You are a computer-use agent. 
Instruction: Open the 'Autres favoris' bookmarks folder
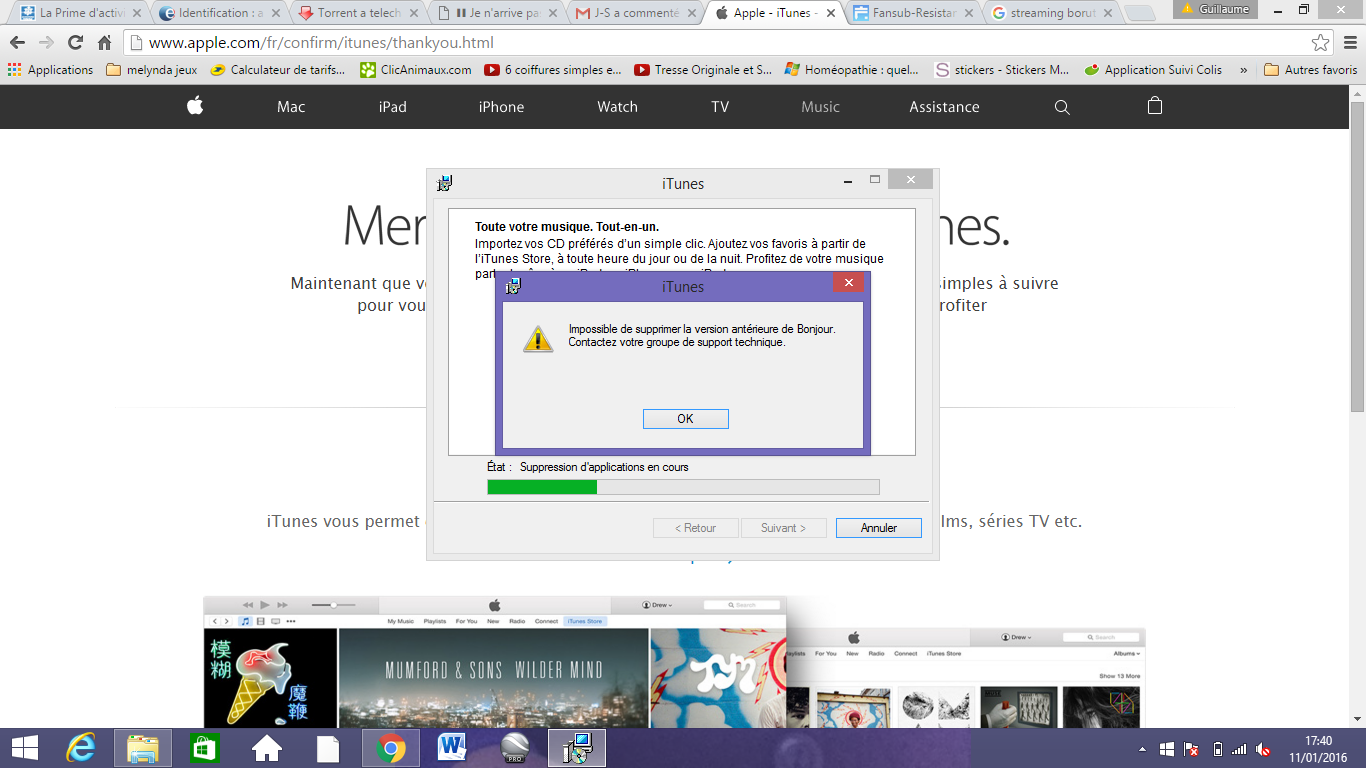1311,70
